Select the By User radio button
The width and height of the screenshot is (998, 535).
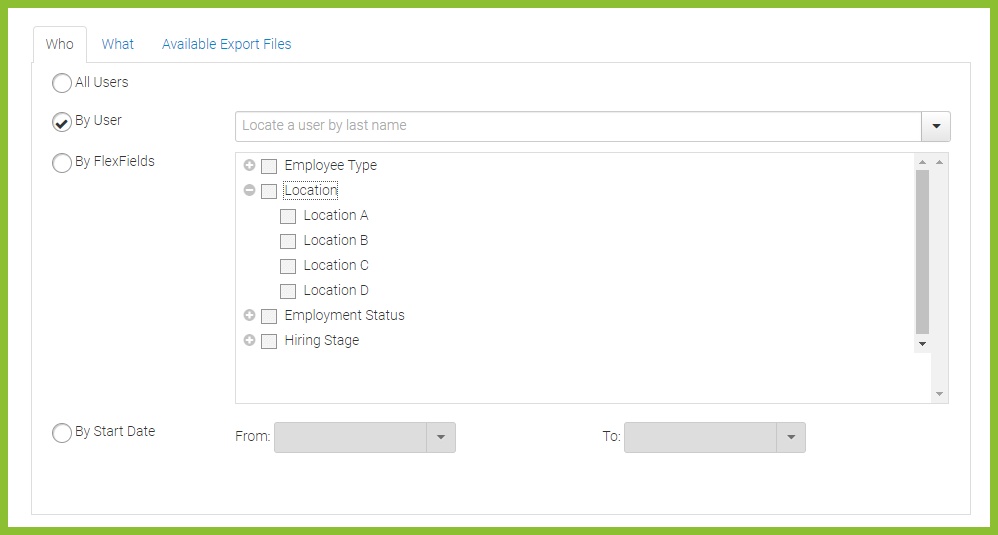click(x=62, y=122)
